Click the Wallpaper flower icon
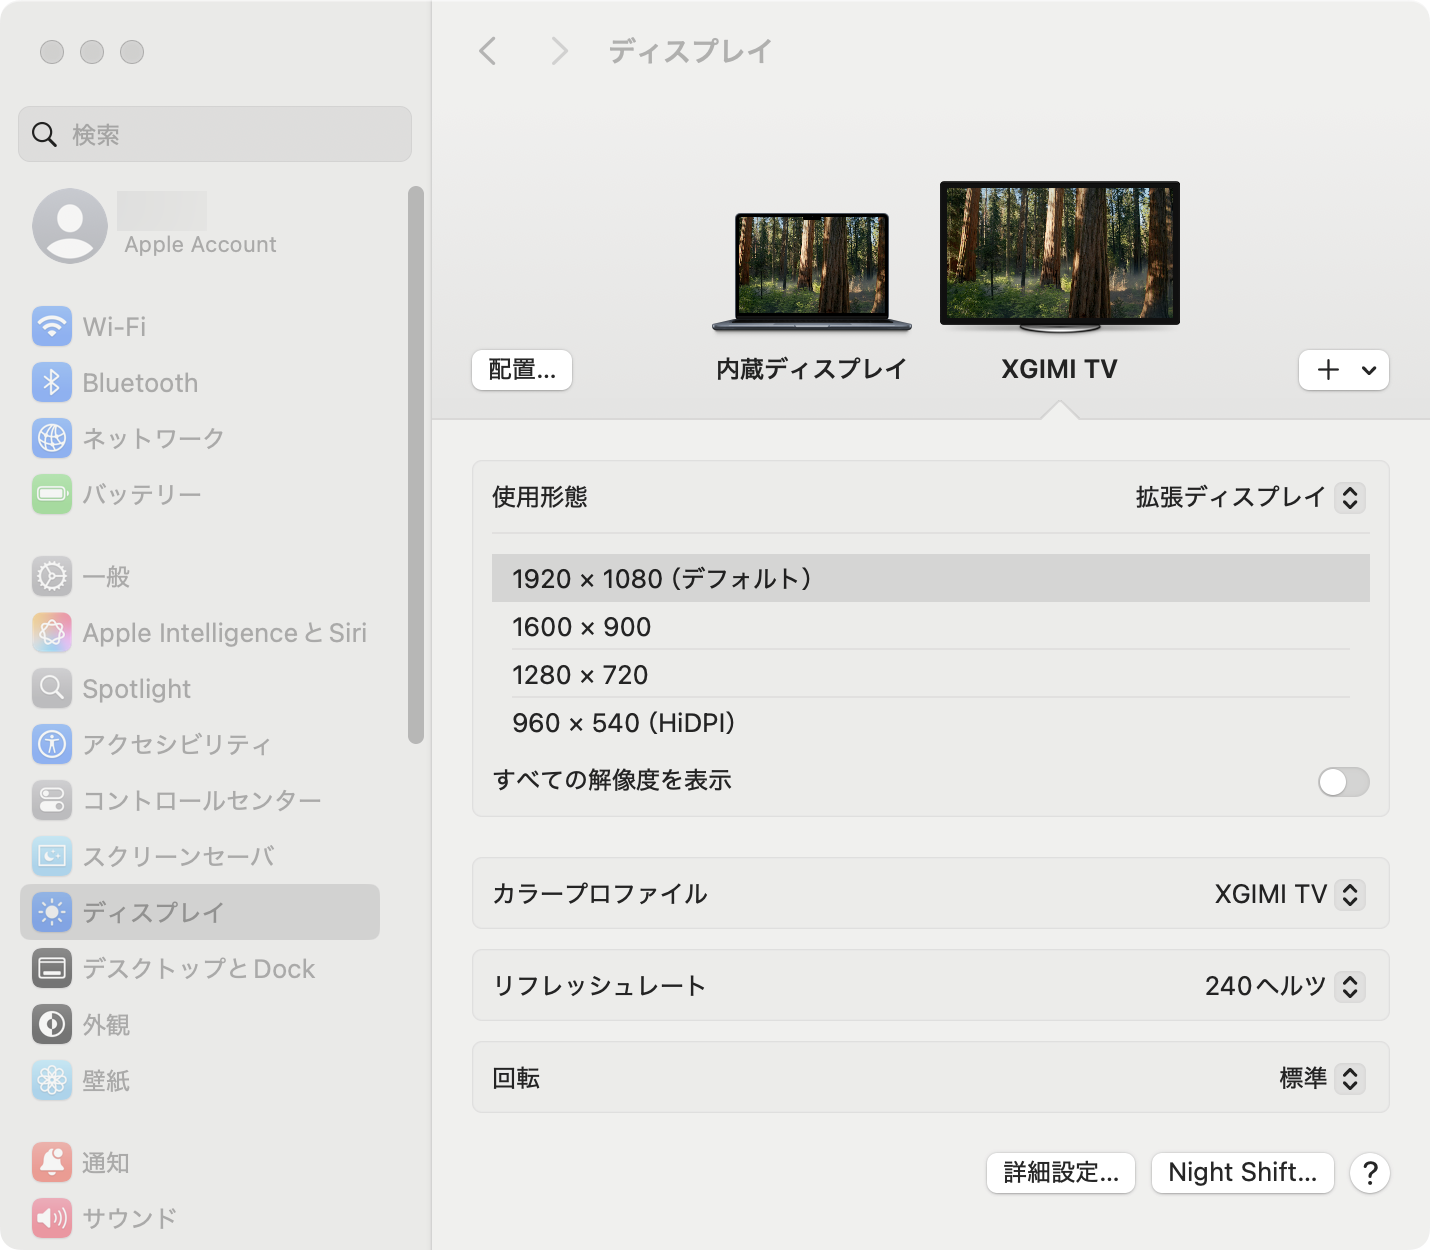Image resolution: width=1430 pixels, height=1250 pixels. (52, 1080)
